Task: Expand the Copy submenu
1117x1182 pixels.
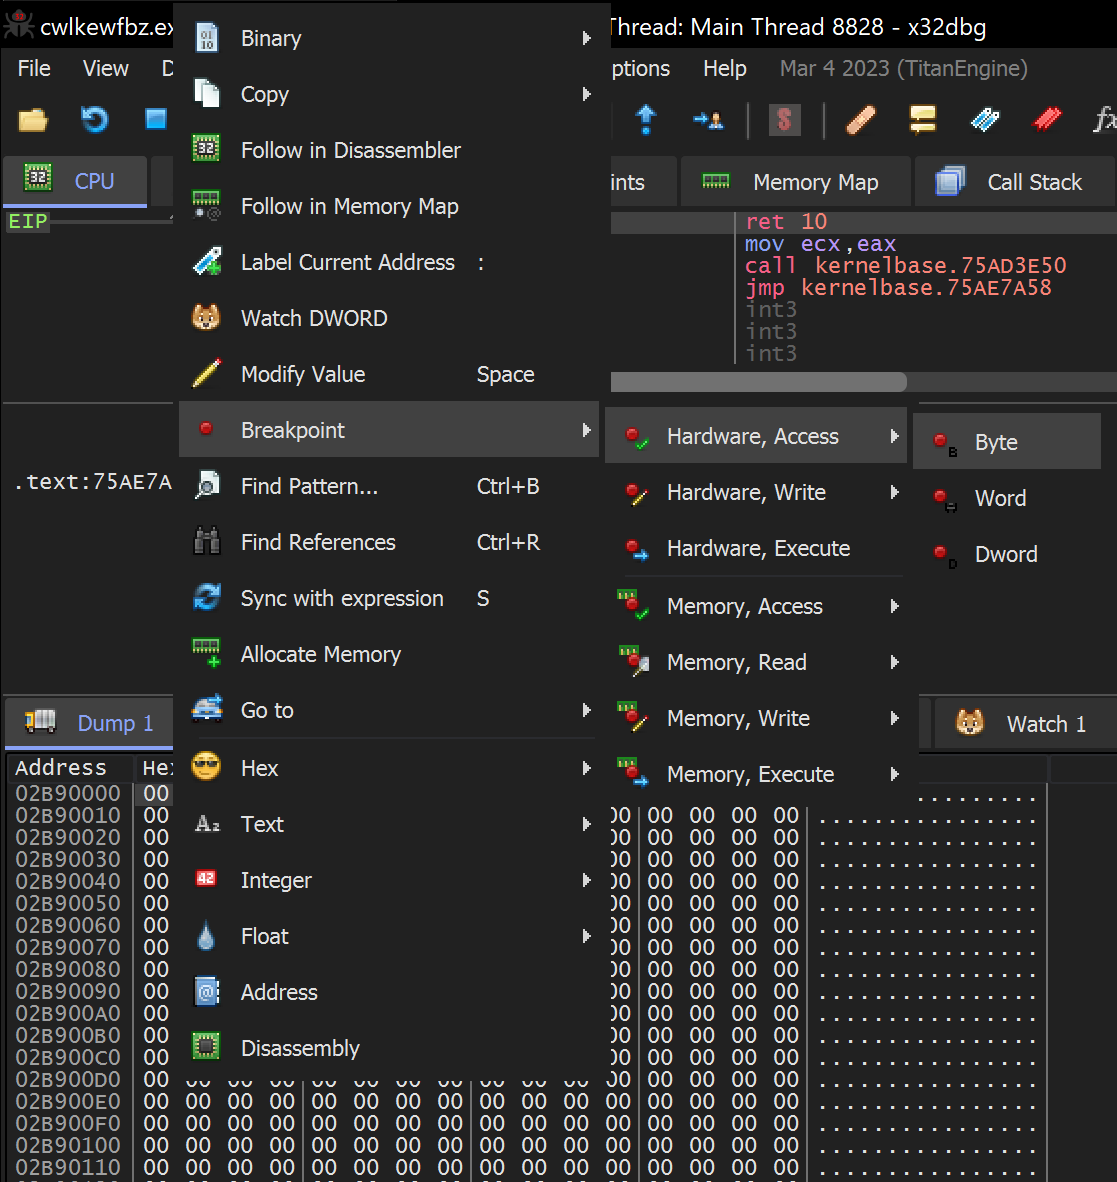Action: tap(587, 93)
